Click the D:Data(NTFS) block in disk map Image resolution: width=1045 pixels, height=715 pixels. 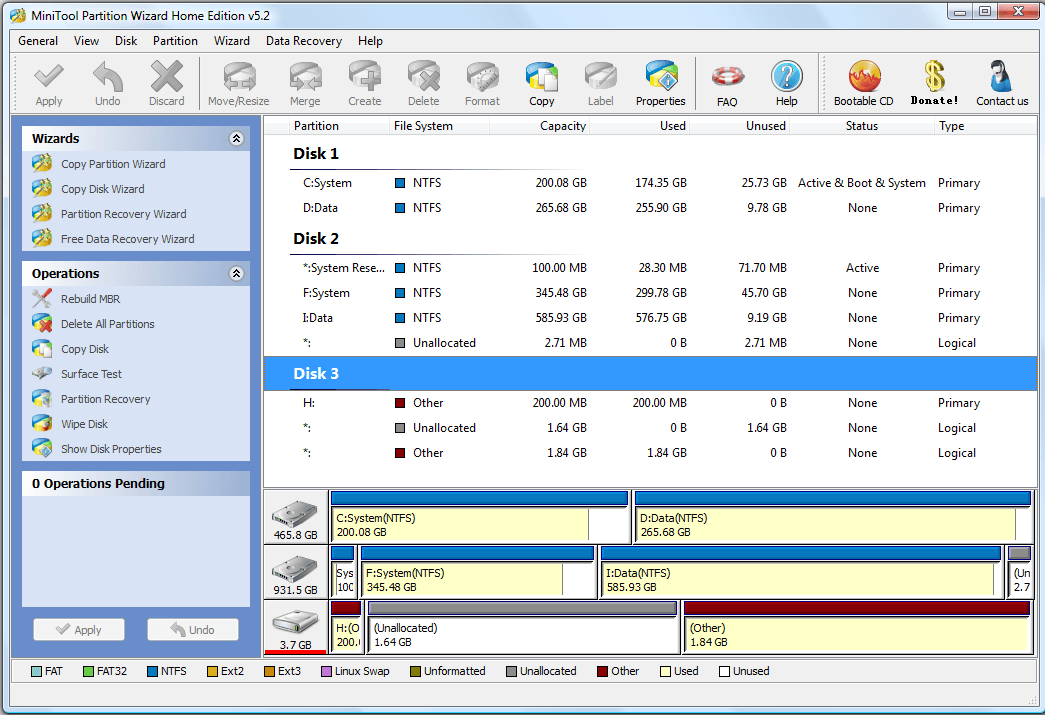tap(833, 517)
